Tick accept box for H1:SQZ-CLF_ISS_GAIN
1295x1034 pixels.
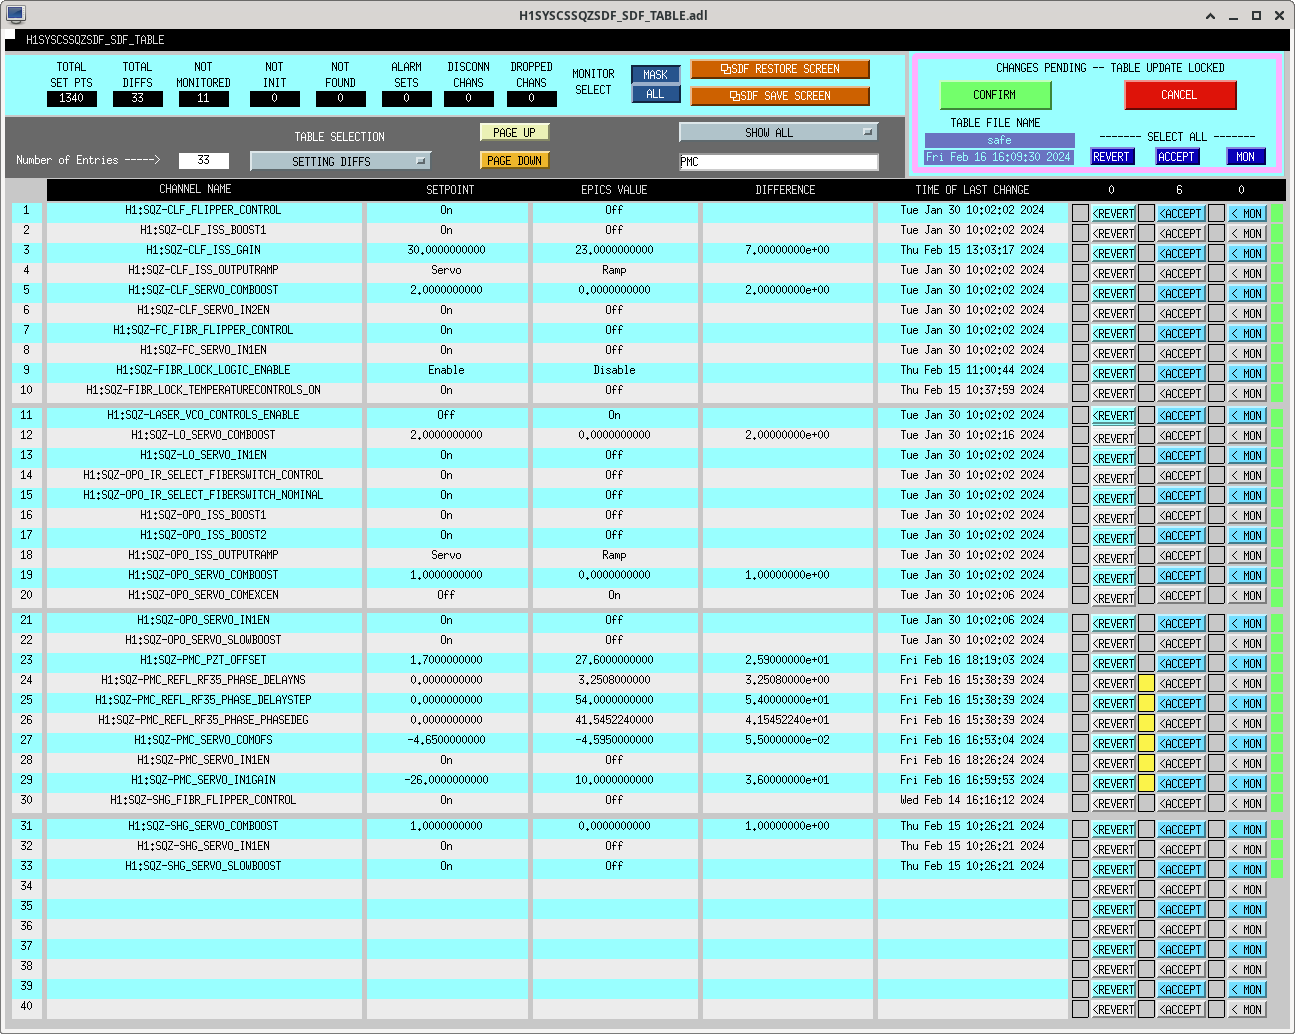tap(1147, 253)
